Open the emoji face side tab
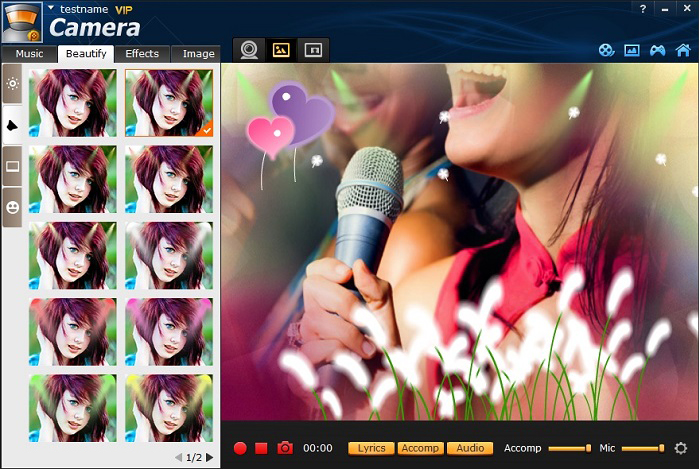Viewport: 699px width, 469px height. tap(13, 207)
